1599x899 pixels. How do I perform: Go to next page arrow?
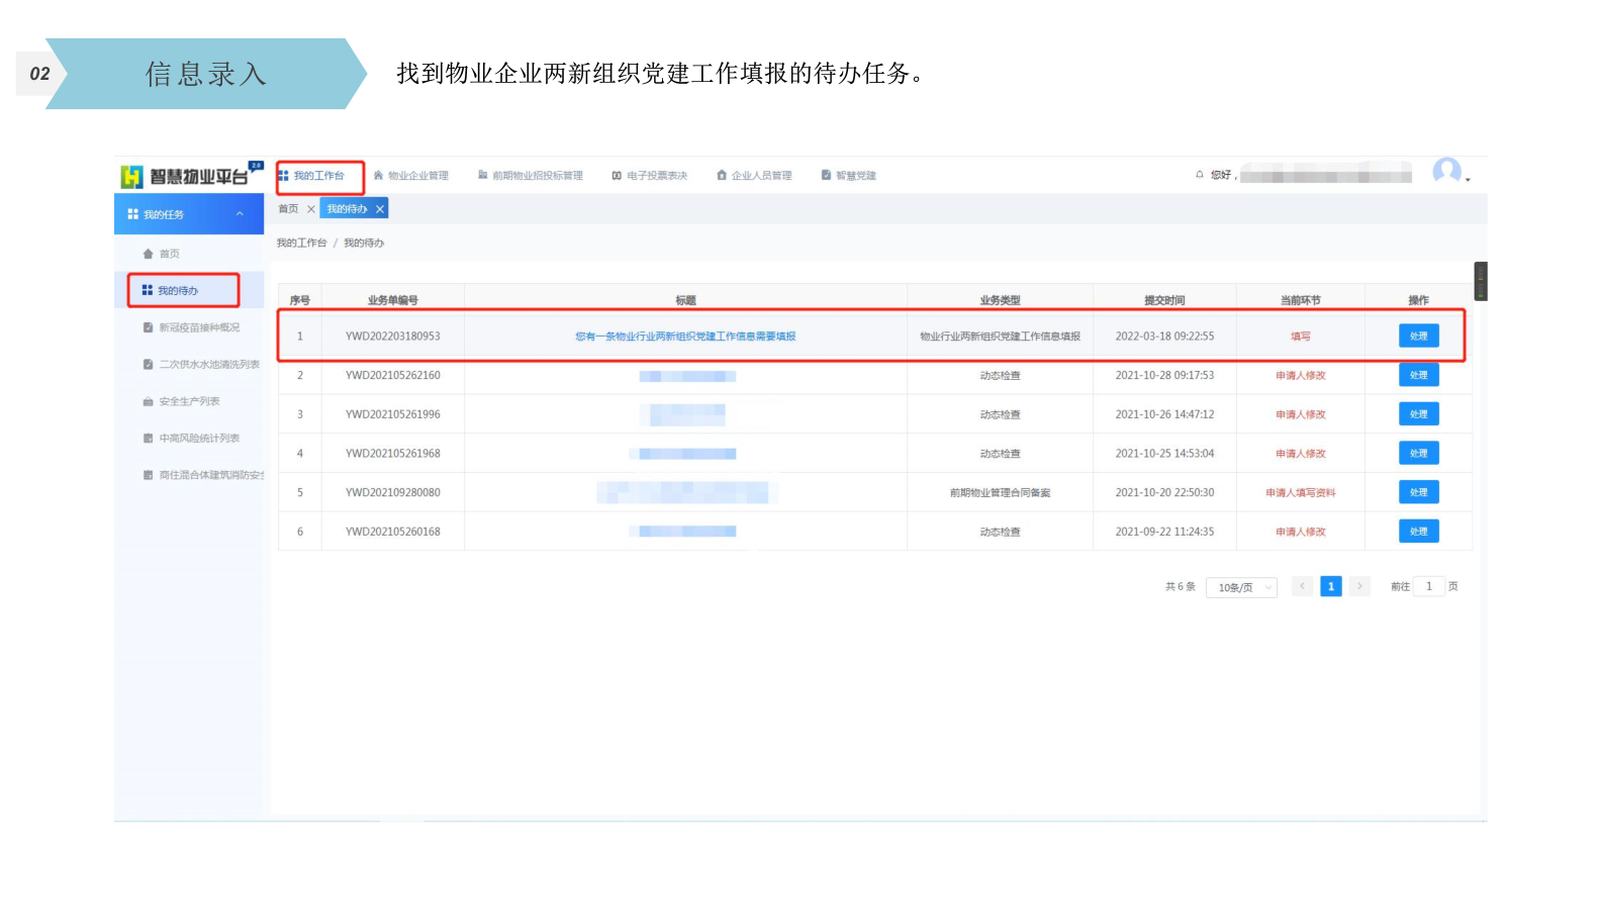(1359, 586)
